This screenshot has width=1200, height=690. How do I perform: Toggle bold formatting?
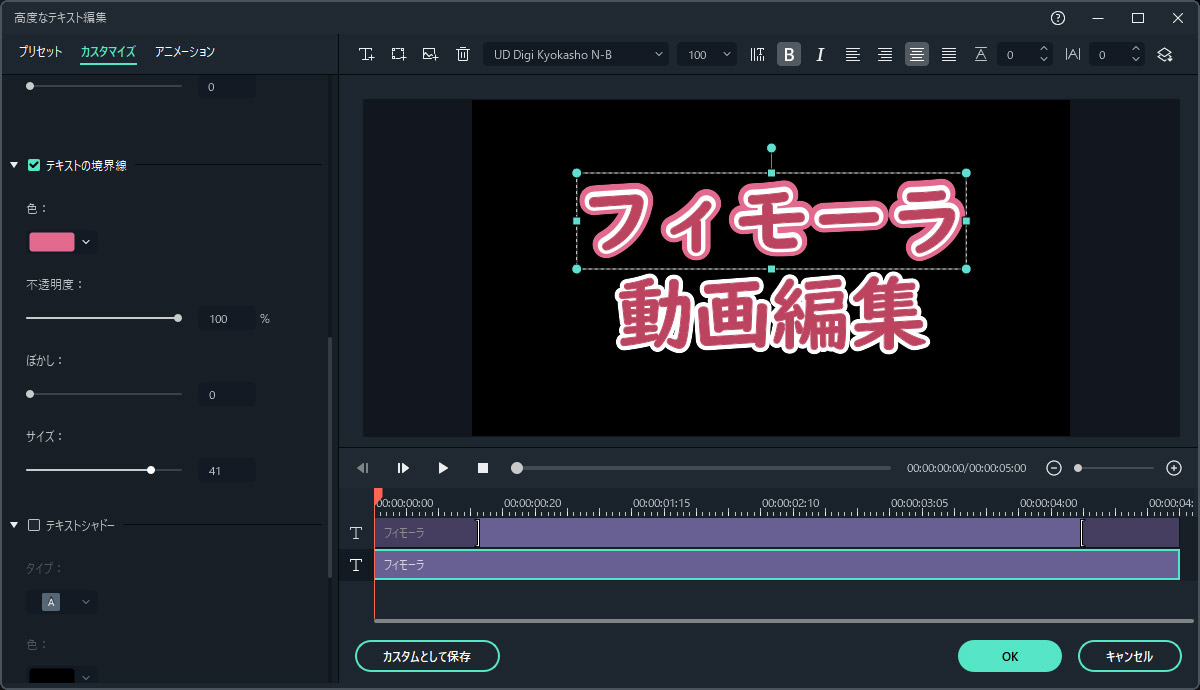coord(789,55)
